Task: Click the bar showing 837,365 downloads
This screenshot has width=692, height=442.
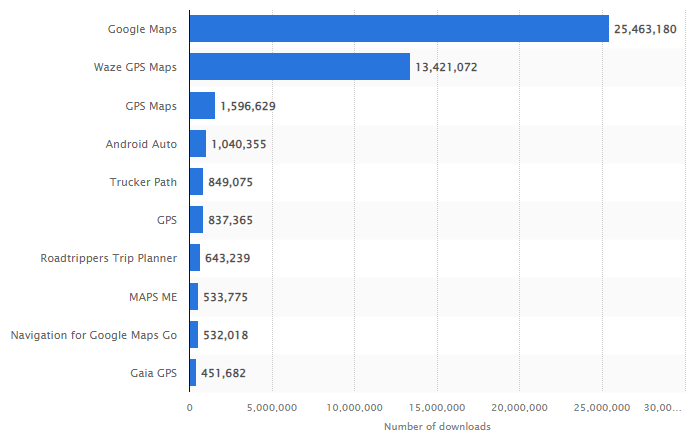Action: click(196, 219)
